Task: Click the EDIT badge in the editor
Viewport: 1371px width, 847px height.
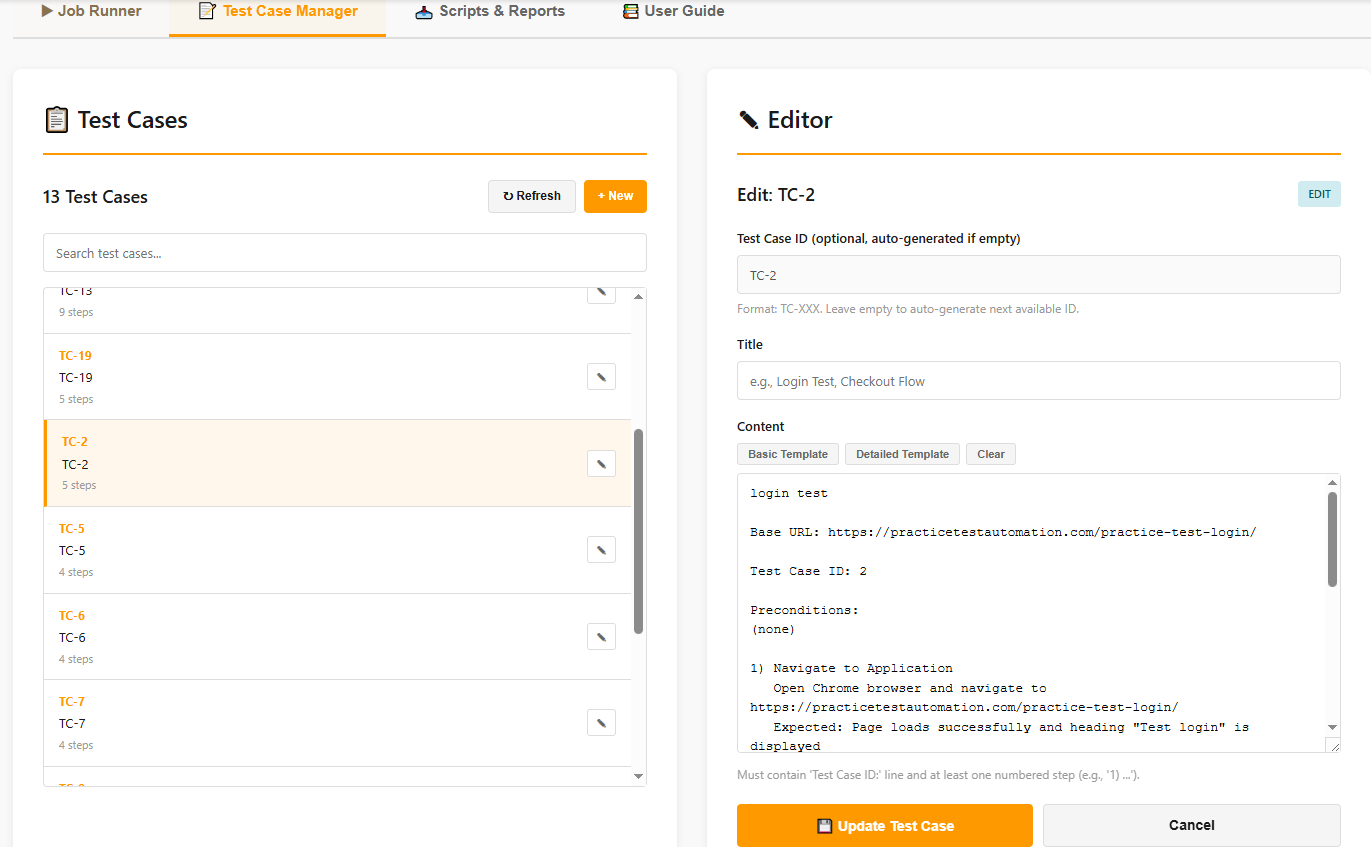Action: (x=1319, y=194)
